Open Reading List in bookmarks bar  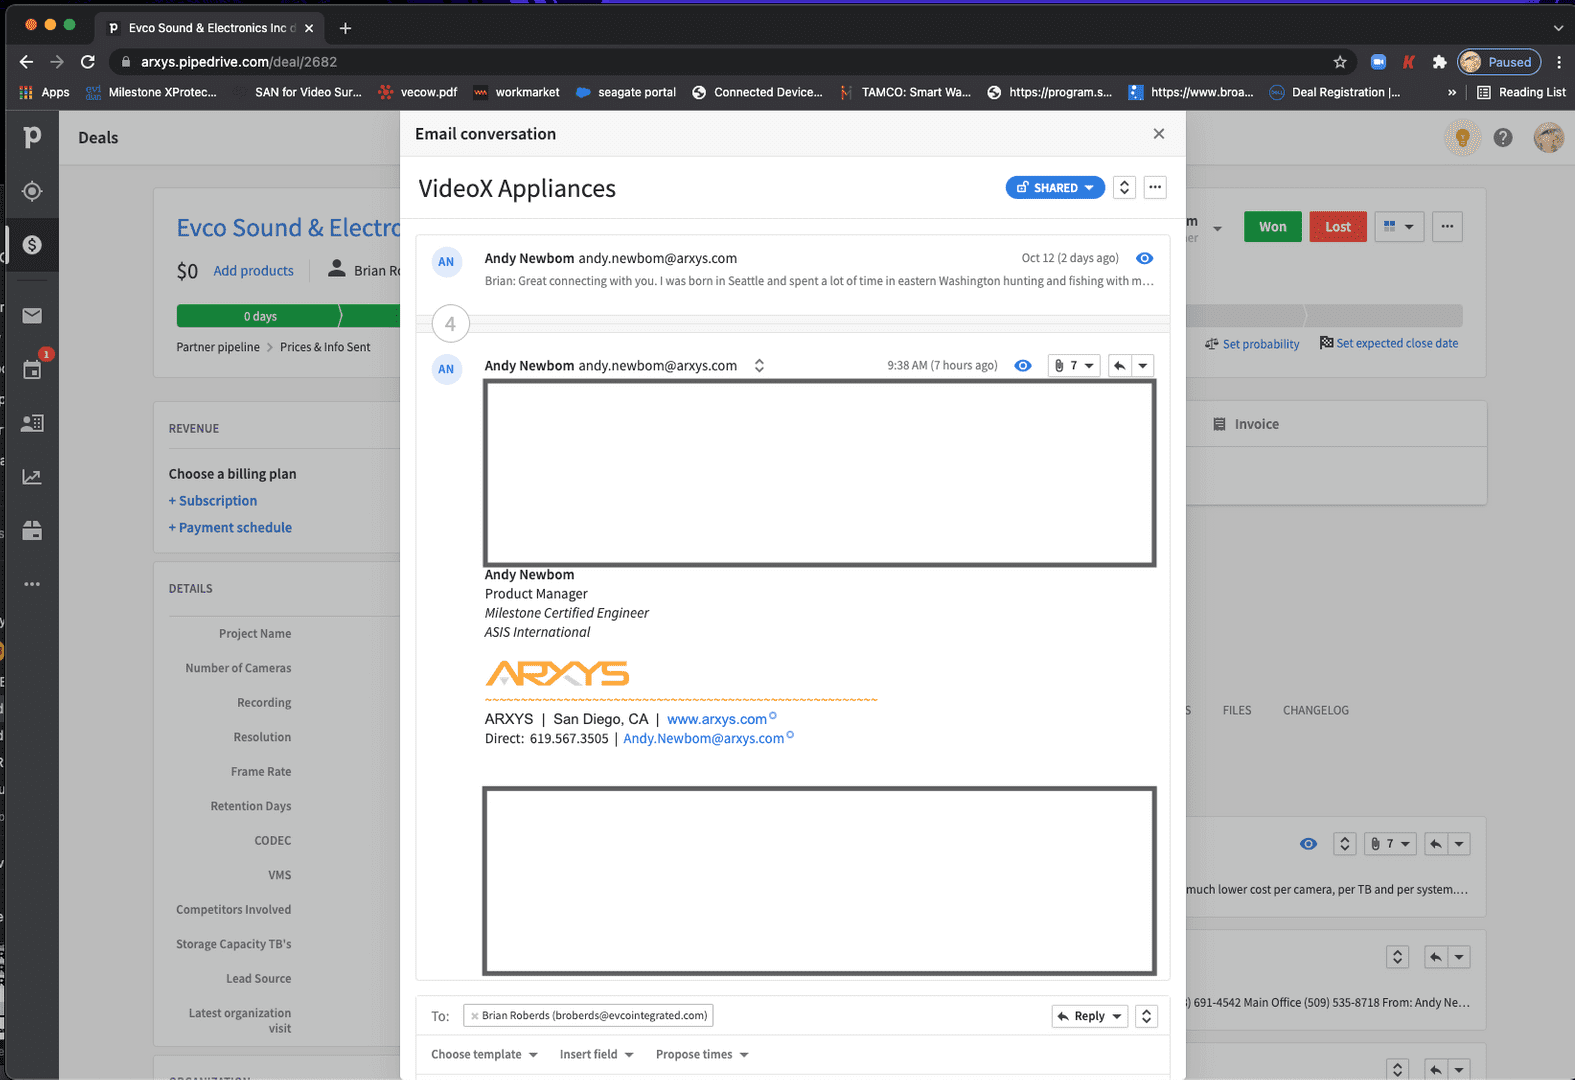(1521, 92)
